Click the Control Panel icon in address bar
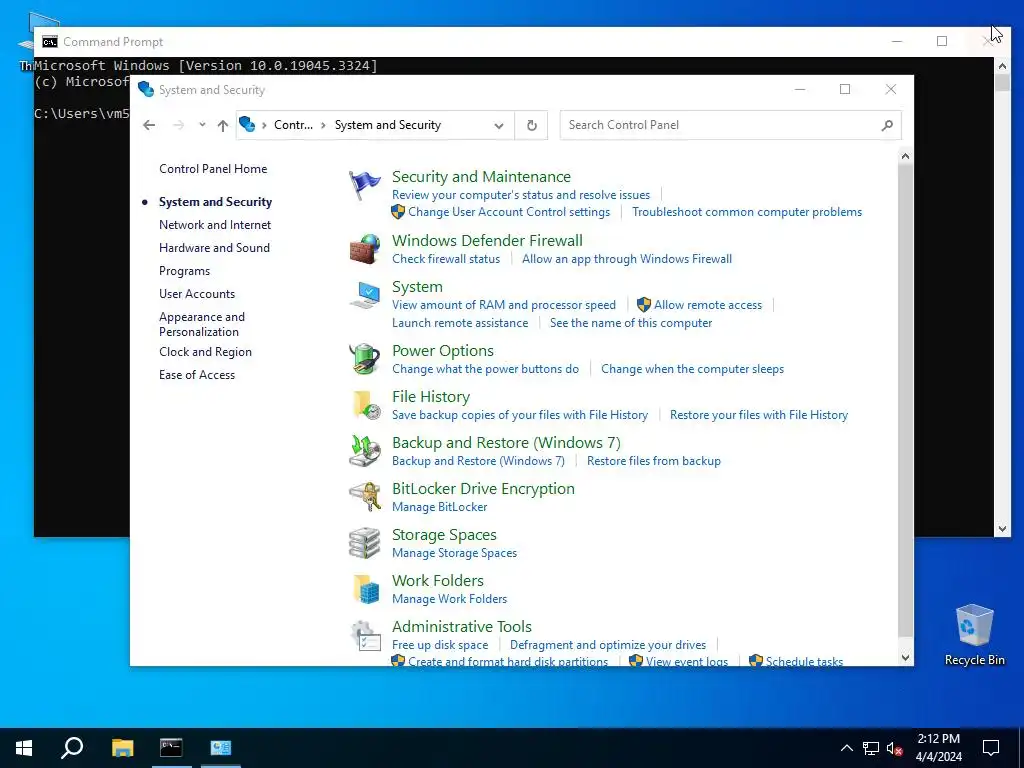Viewport: 1024px width, 768px height. point(247,124)
